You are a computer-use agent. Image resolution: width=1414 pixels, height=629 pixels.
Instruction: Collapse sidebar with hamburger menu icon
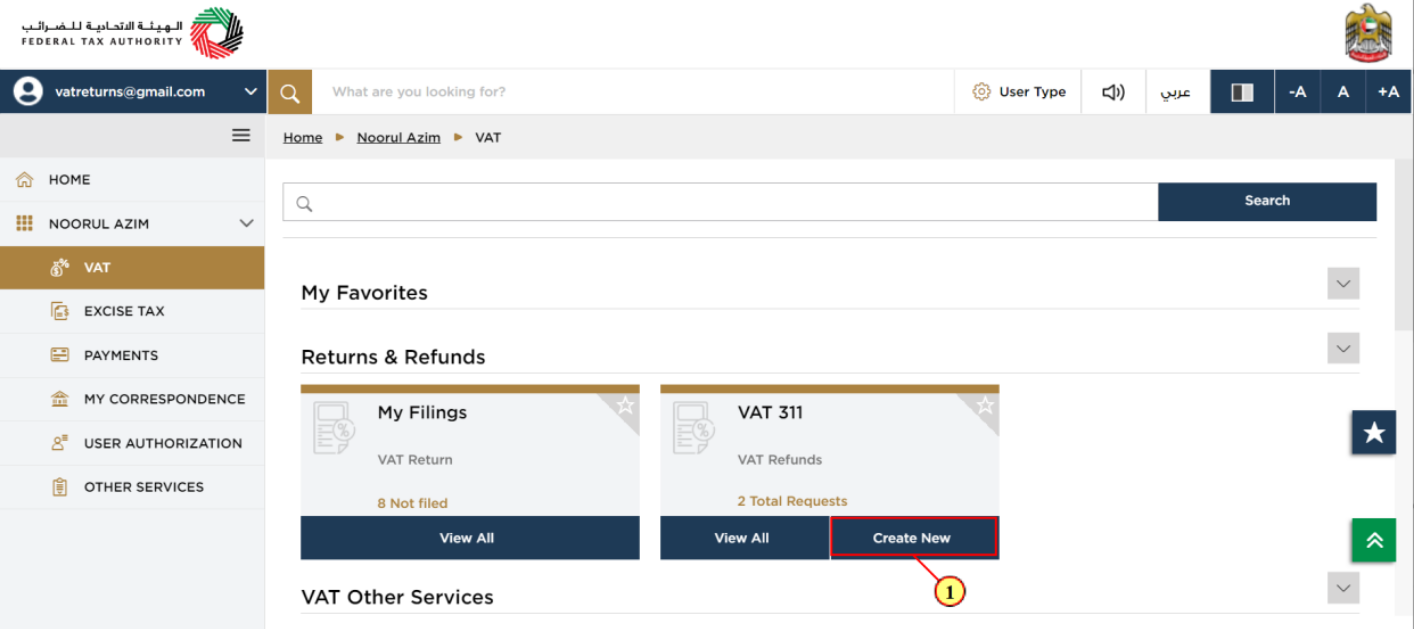pyautogui.click(x=241, y=135)
